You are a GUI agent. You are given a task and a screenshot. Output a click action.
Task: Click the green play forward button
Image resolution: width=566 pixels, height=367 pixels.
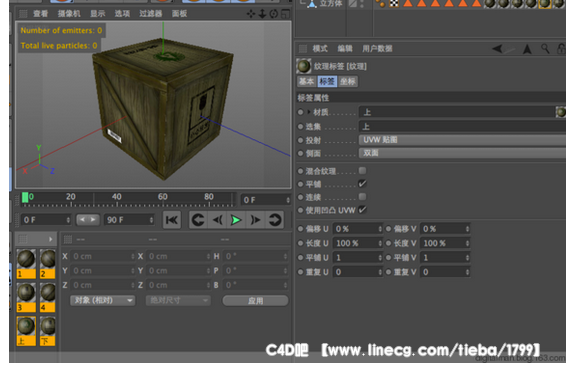[x=236, y=220]
